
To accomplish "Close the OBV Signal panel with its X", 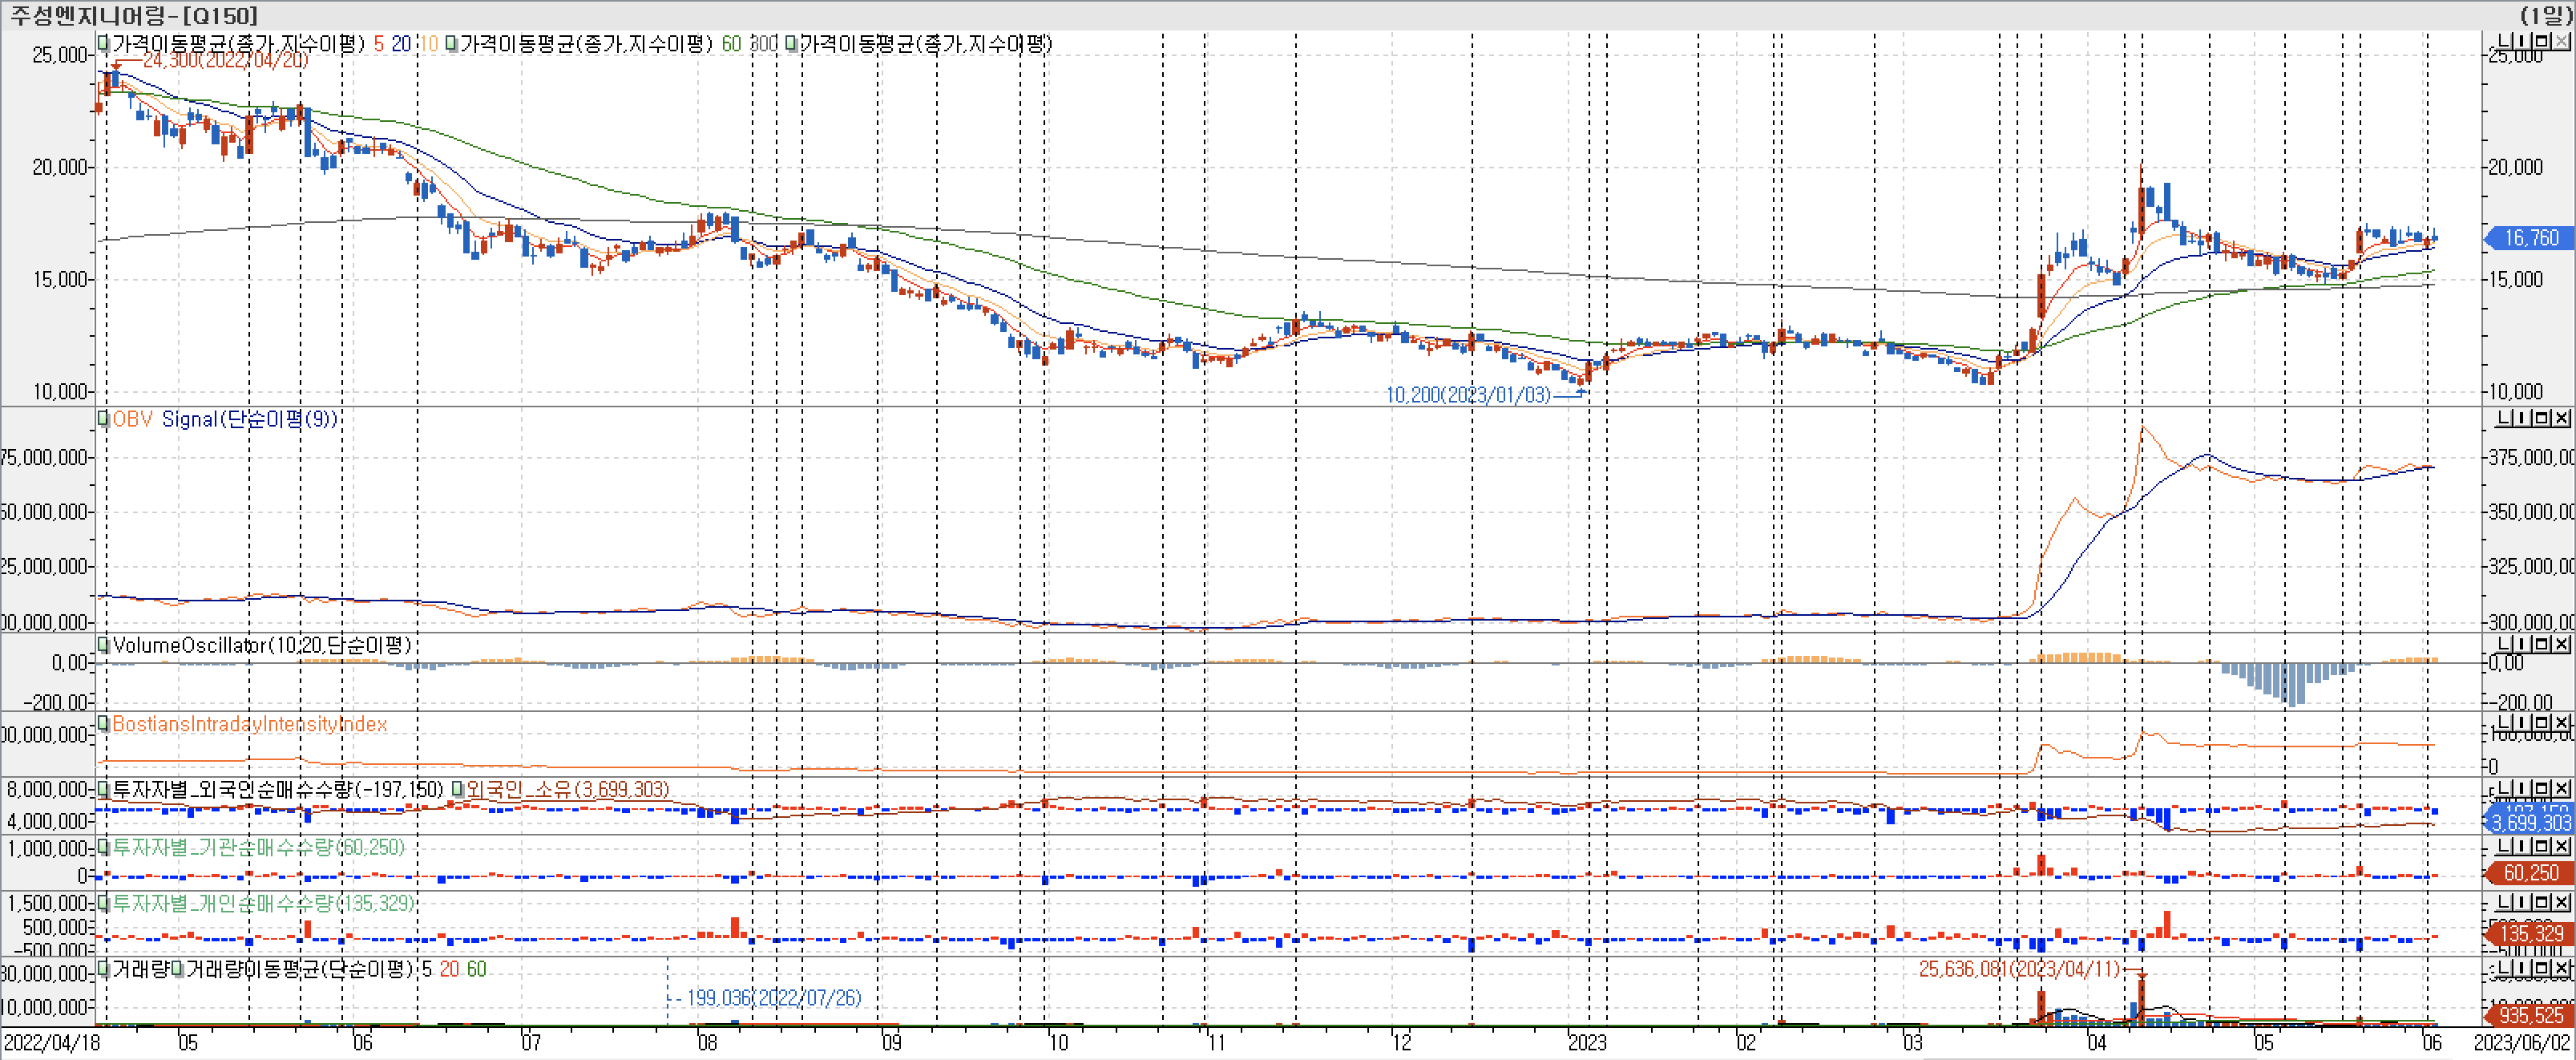I will 2562,418.
